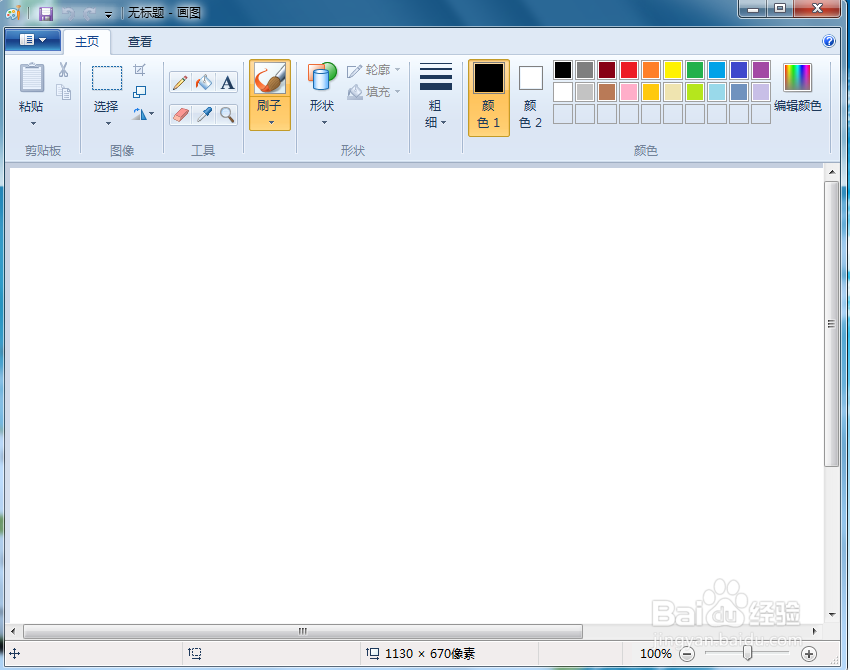Click the horizontal scrollbar right arrow

pyautogui.click(x=814, y=632)
